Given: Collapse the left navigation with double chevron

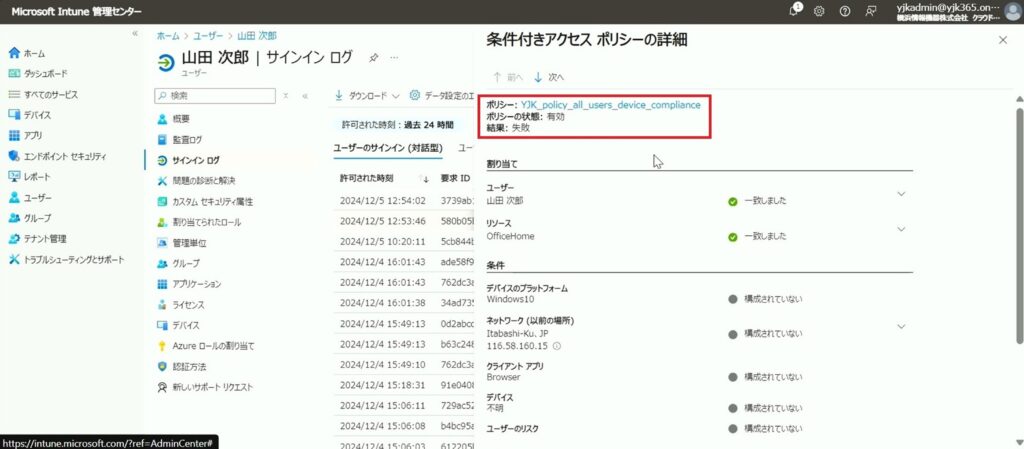Looking at the screenshot, I should [x=135, y=33].
